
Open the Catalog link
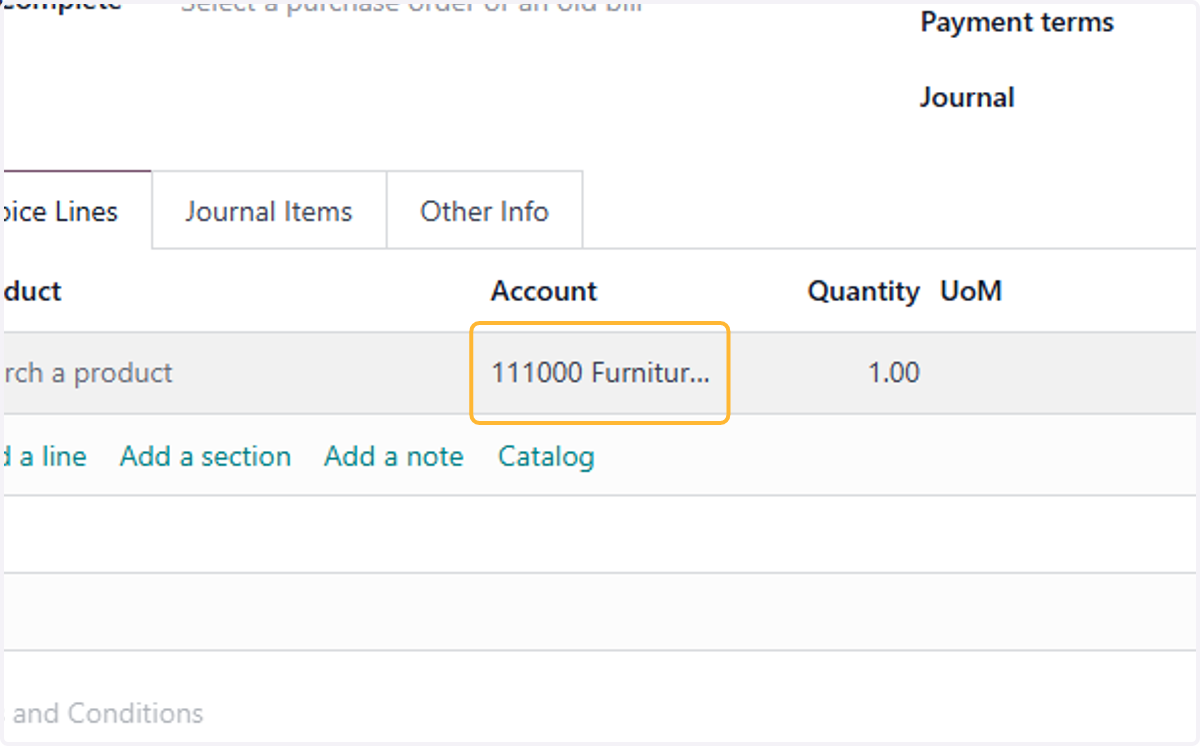[x=546, y=456]
